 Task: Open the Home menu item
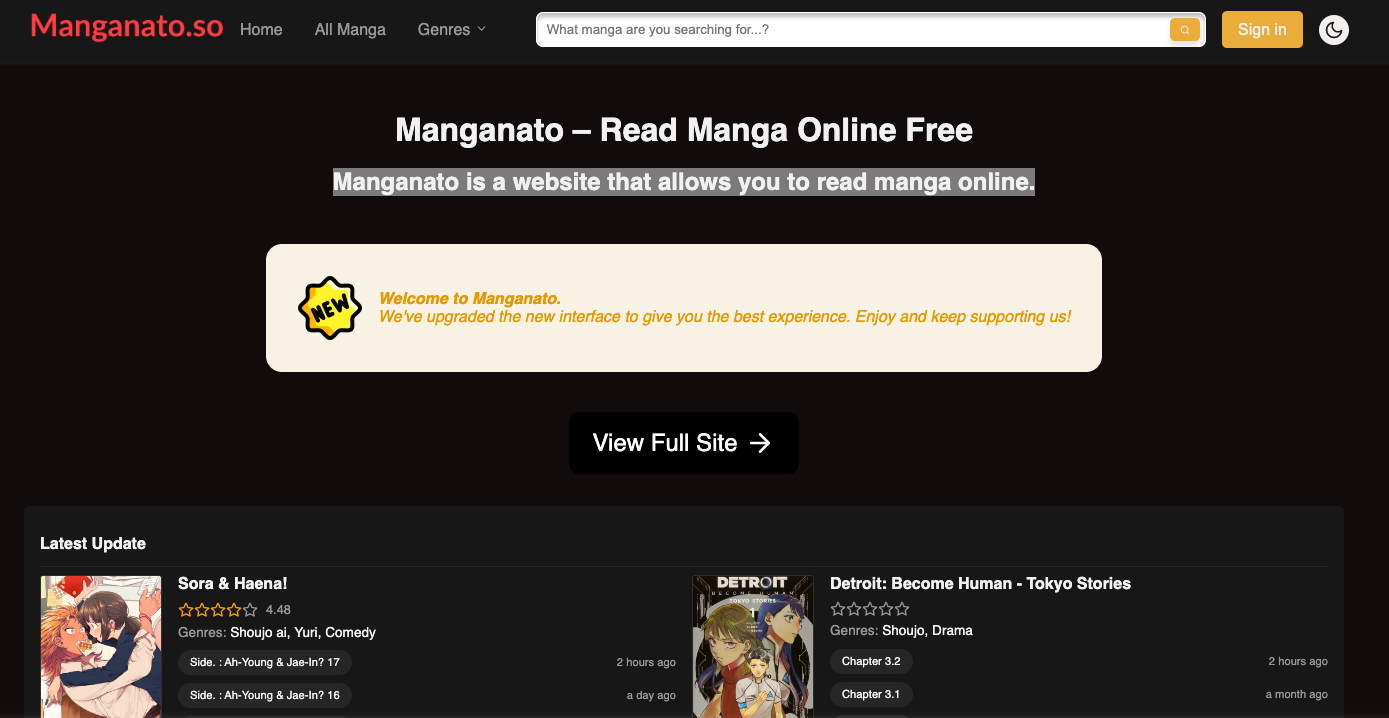[x=261, y=30]
